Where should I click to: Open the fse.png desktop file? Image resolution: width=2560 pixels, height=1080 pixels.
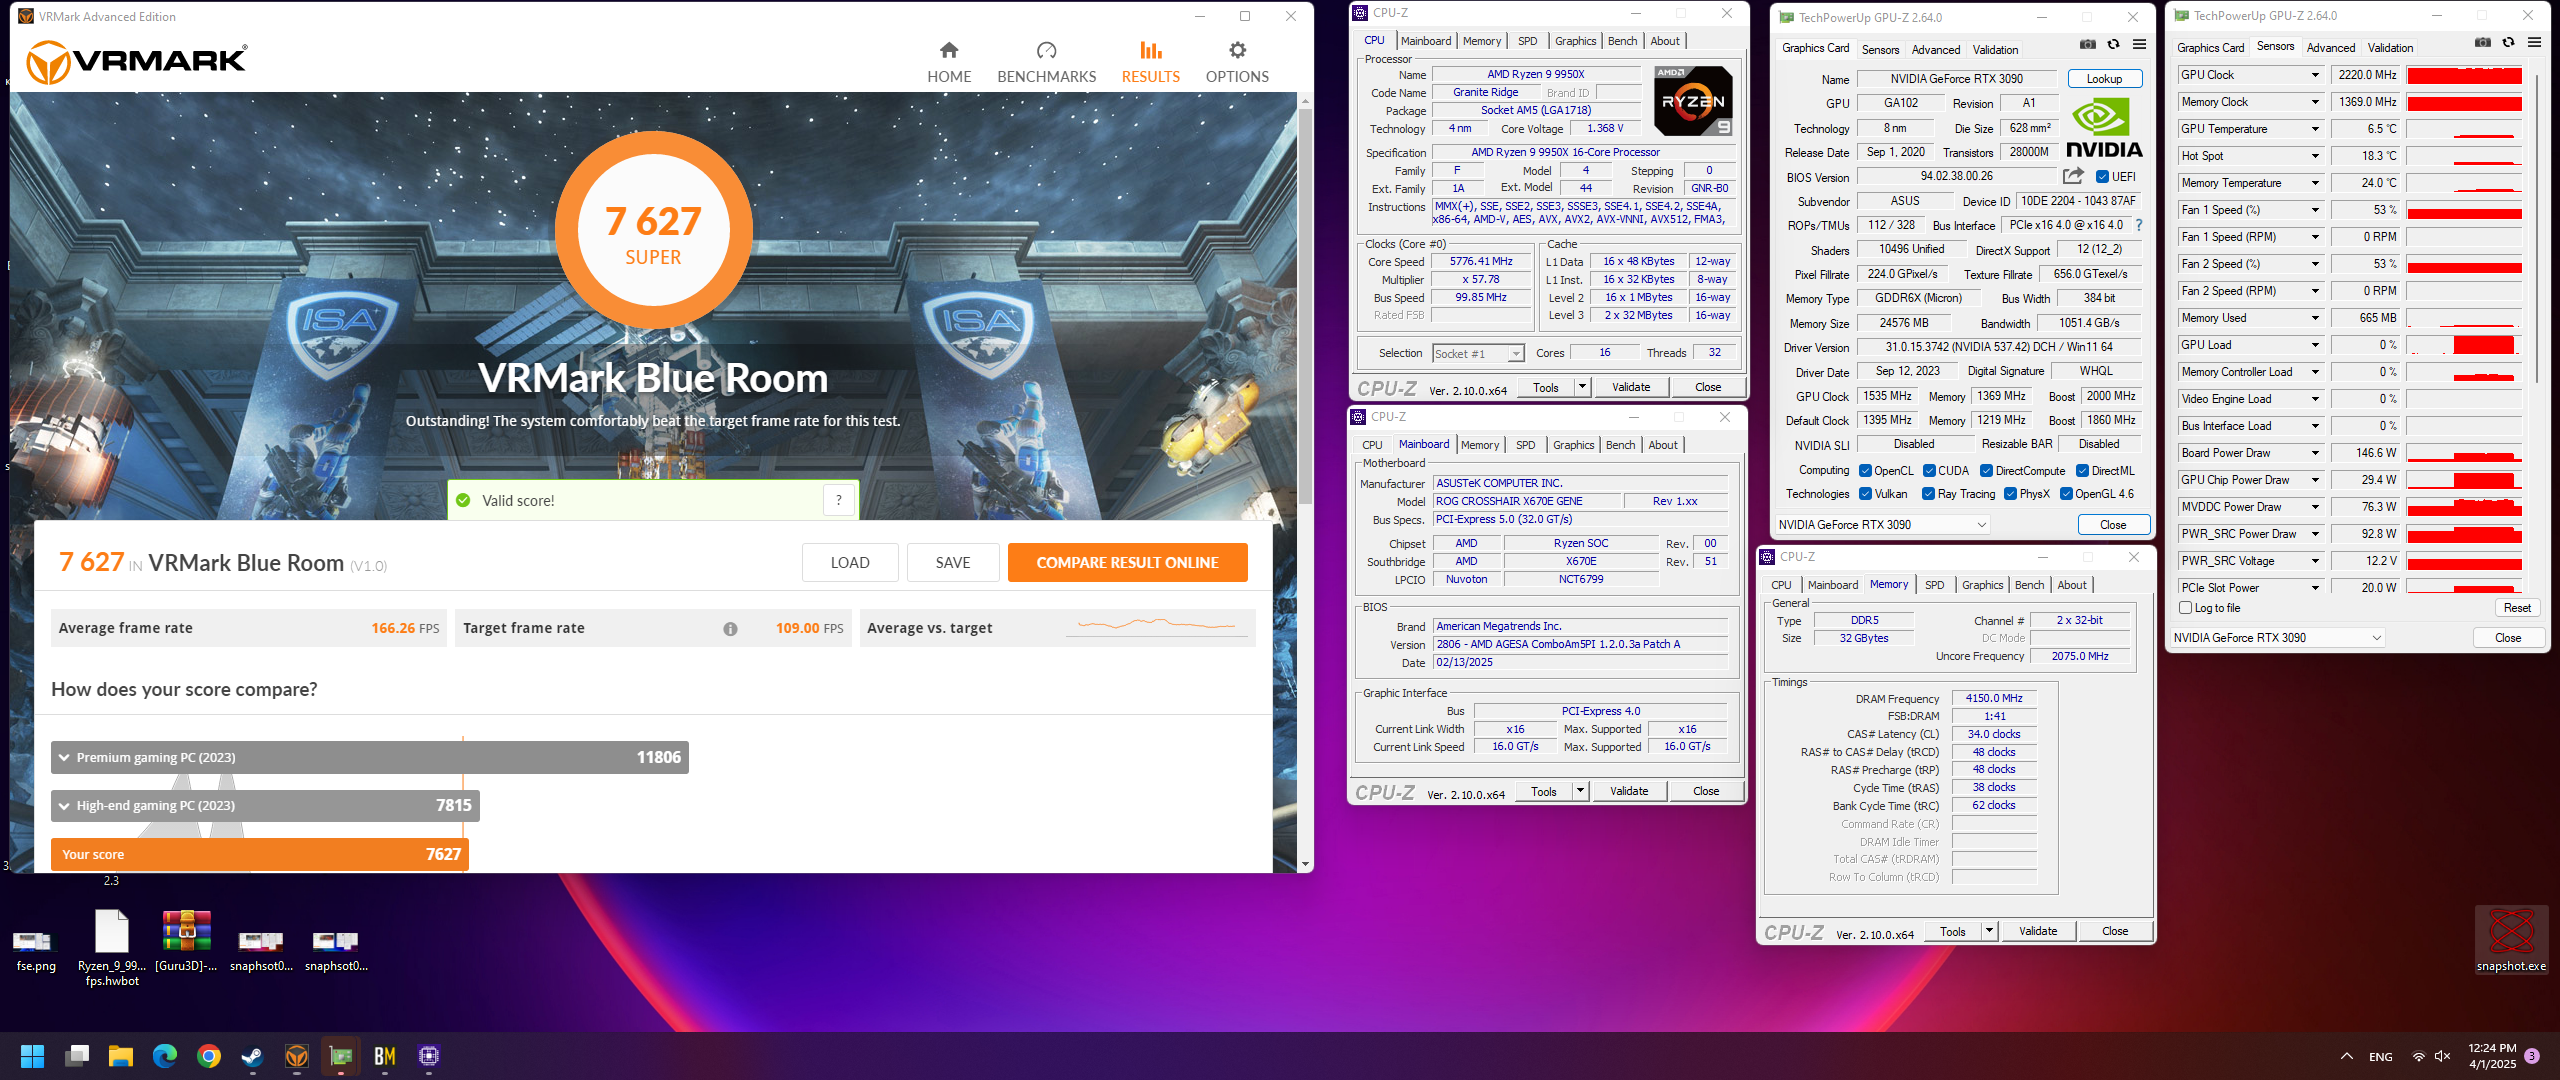point(36,949)
